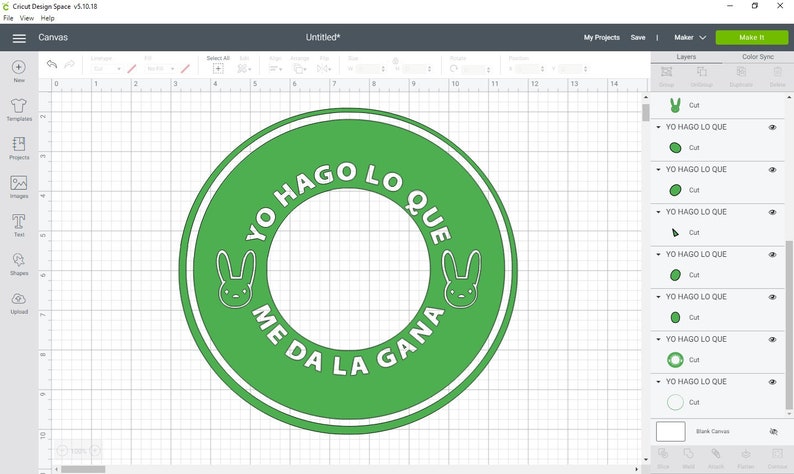Collapse the layer group with green ring thumbnail
This screenshot has height=474, width=794.
click(658, 339)
